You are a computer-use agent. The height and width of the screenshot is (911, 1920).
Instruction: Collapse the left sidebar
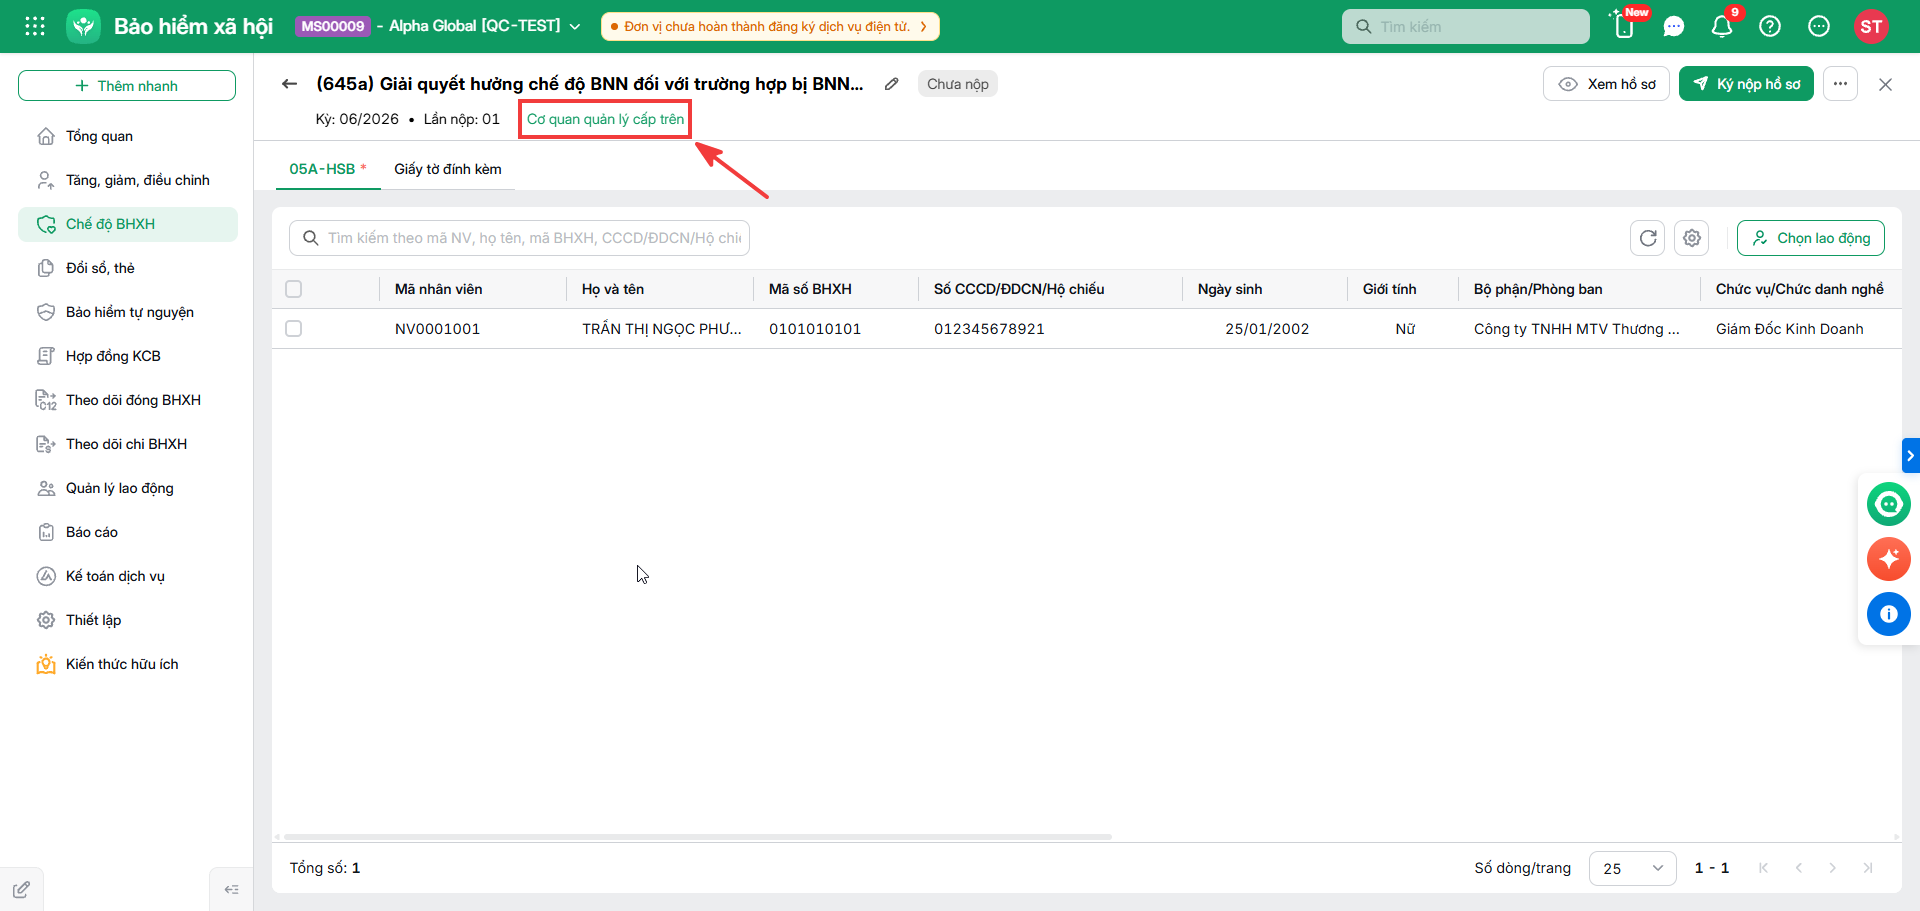click(231, 889)
